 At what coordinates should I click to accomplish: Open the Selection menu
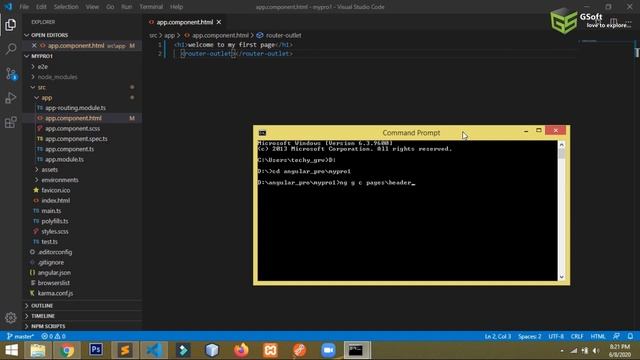pos(66,7)
